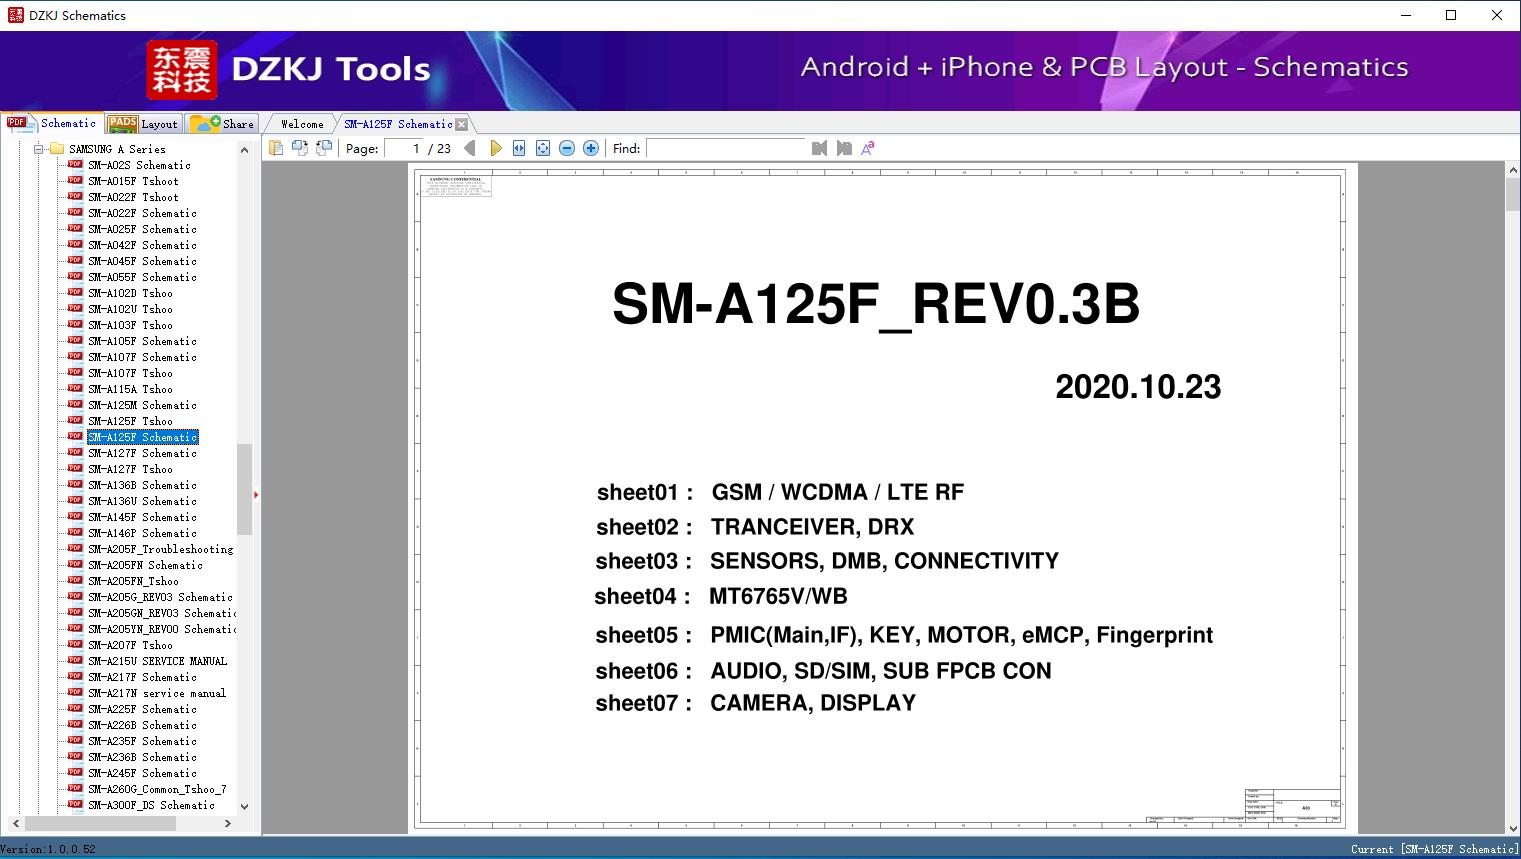
Task: Open SM-A025F Schematic file
Action: click(x=142, y=229)
